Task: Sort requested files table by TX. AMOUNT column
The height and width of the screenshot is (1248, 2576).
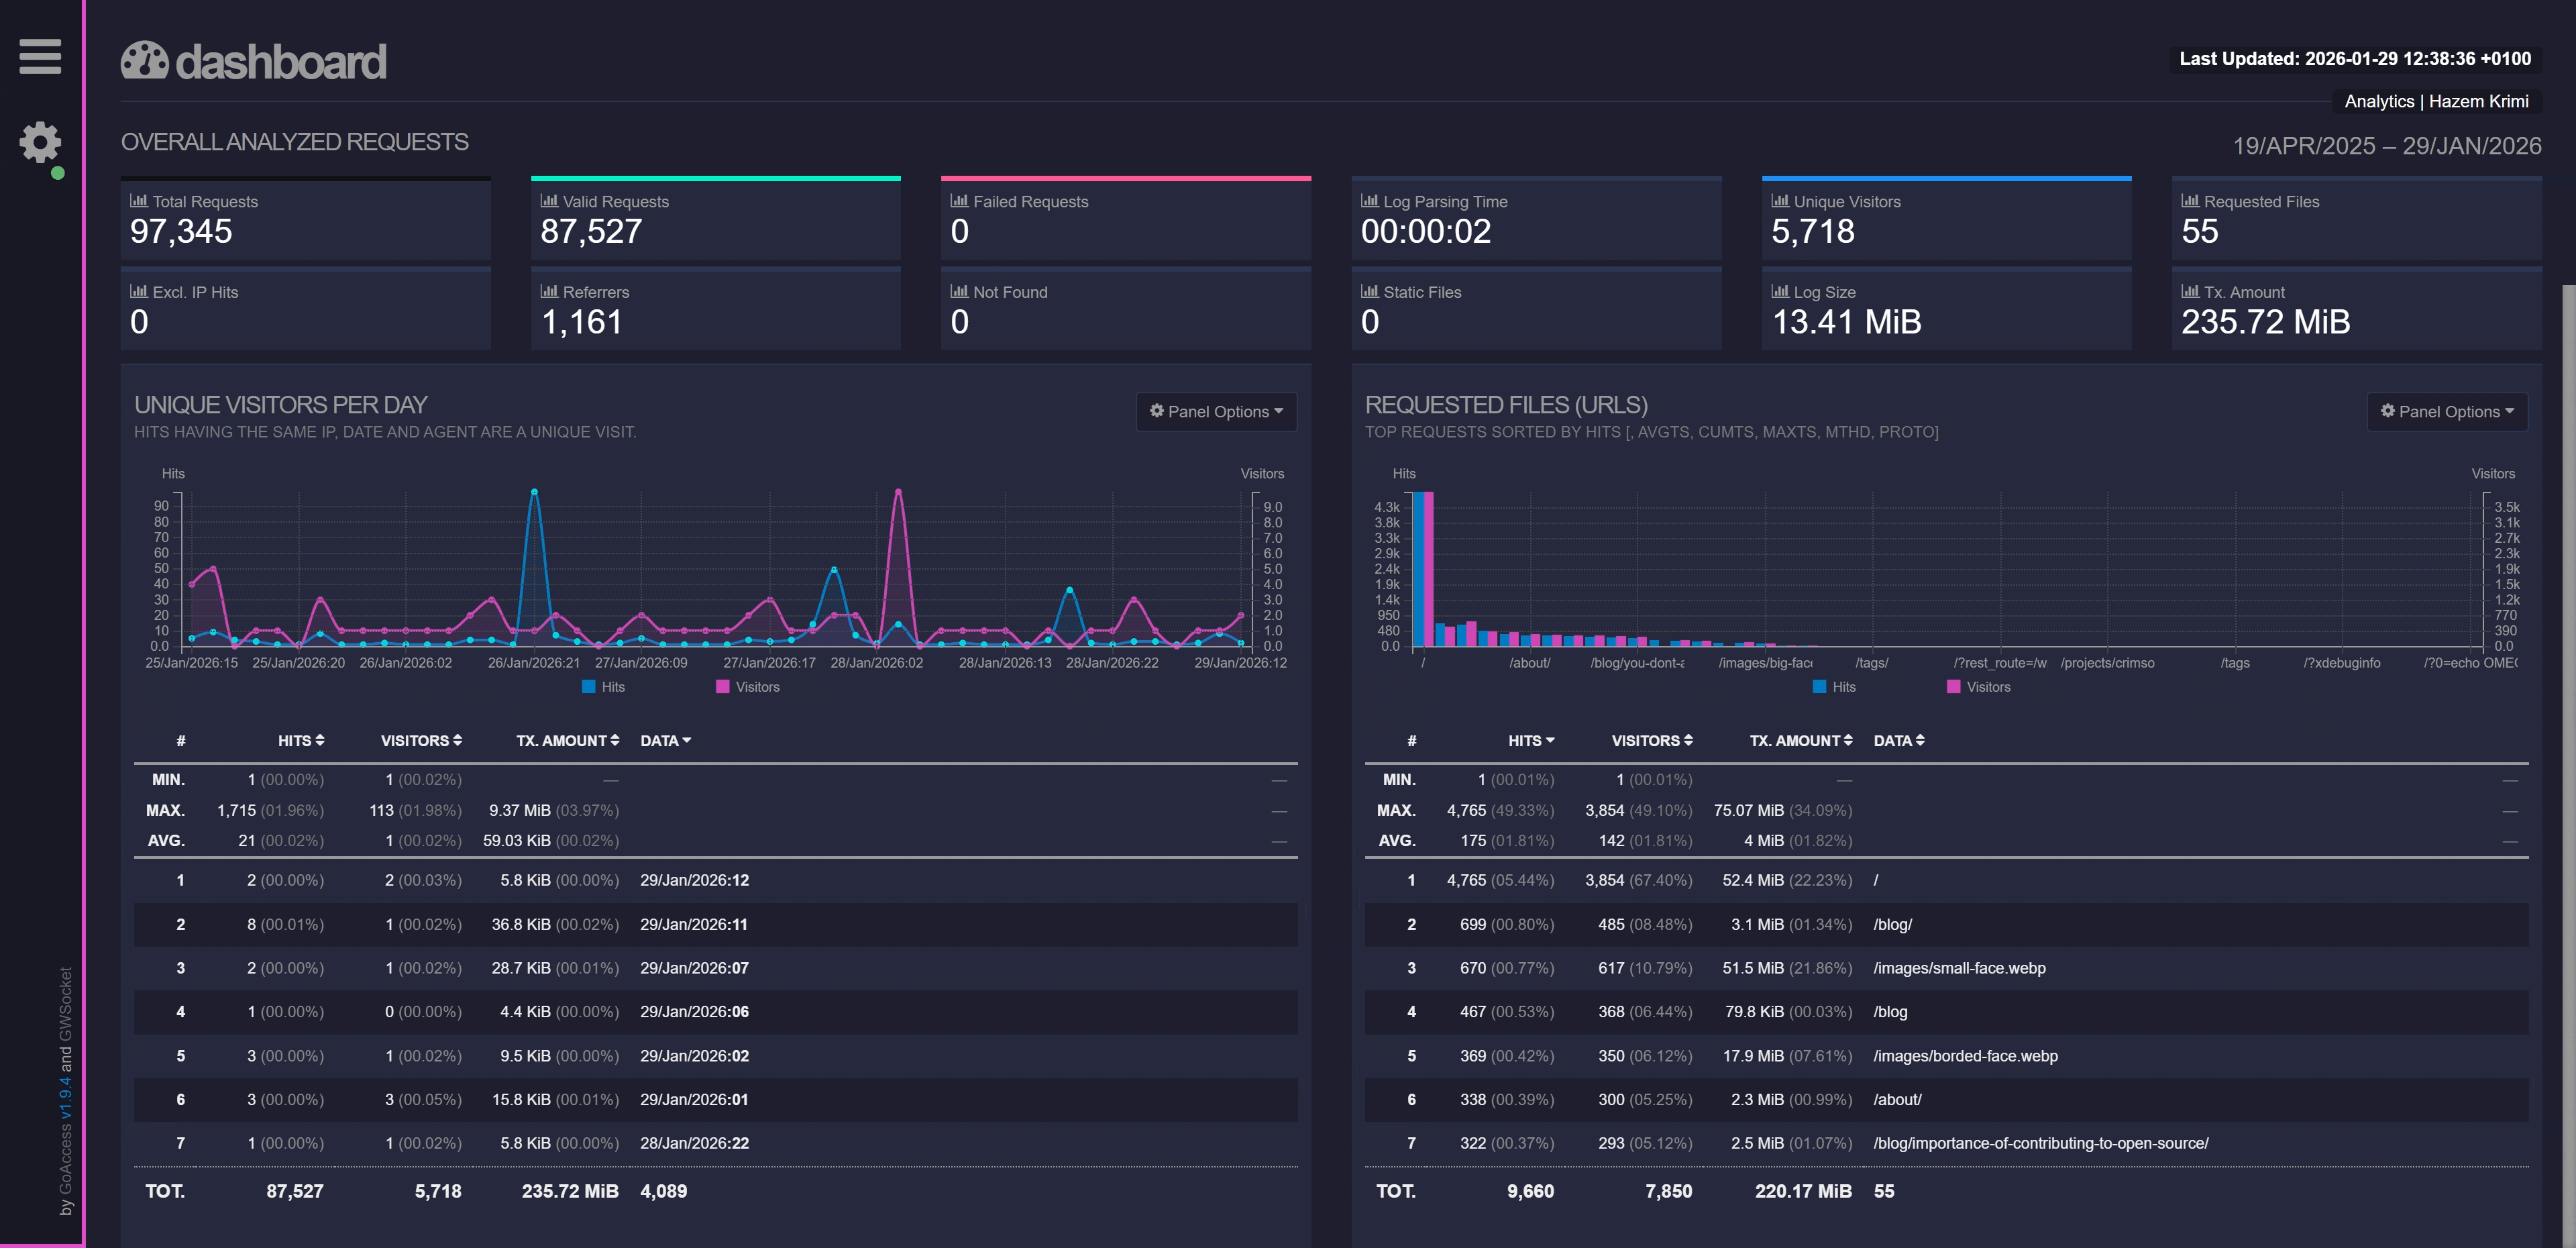Action: (x=1801, y=741)
